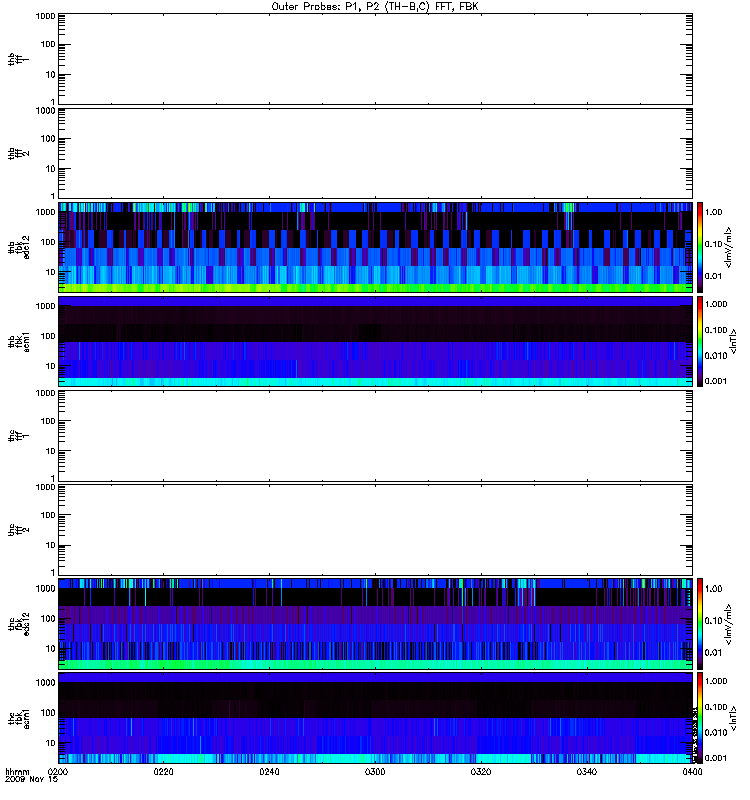Select the empty thb fff 2 panel
This screenshot has width=750, height=800.
click(375, 153)
